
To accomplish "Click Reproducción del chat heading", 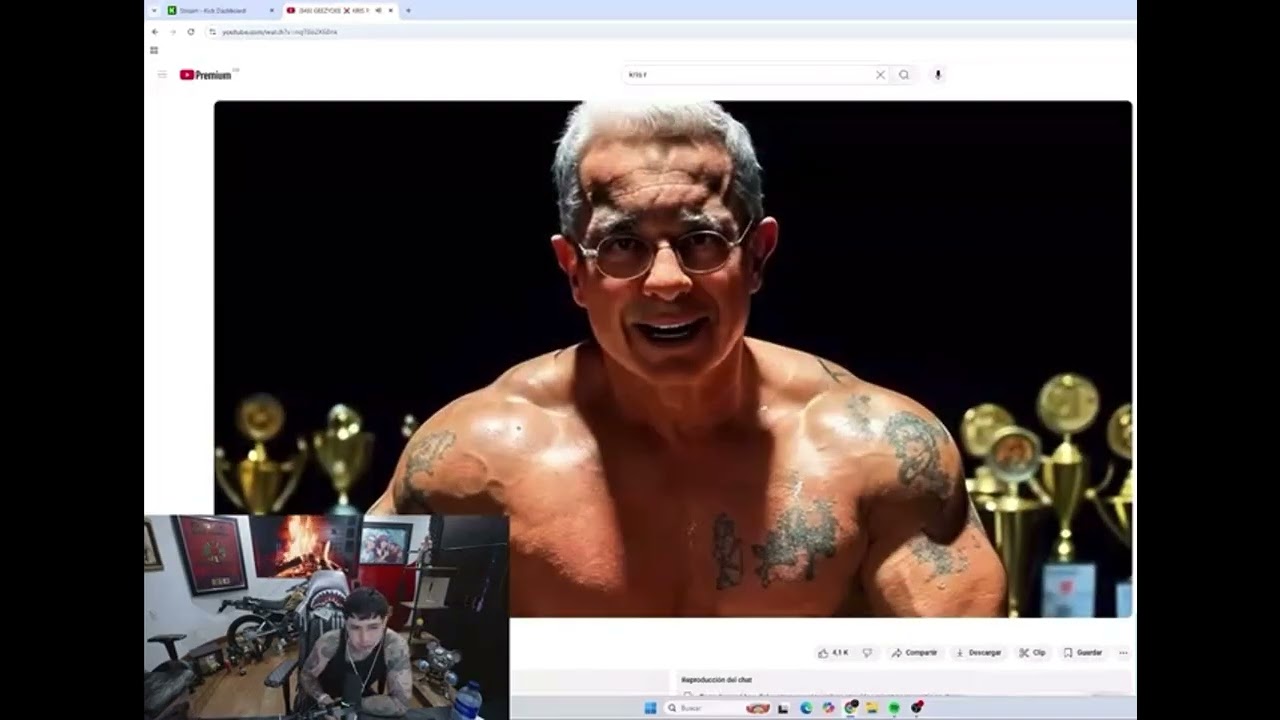I will [716, 680].
